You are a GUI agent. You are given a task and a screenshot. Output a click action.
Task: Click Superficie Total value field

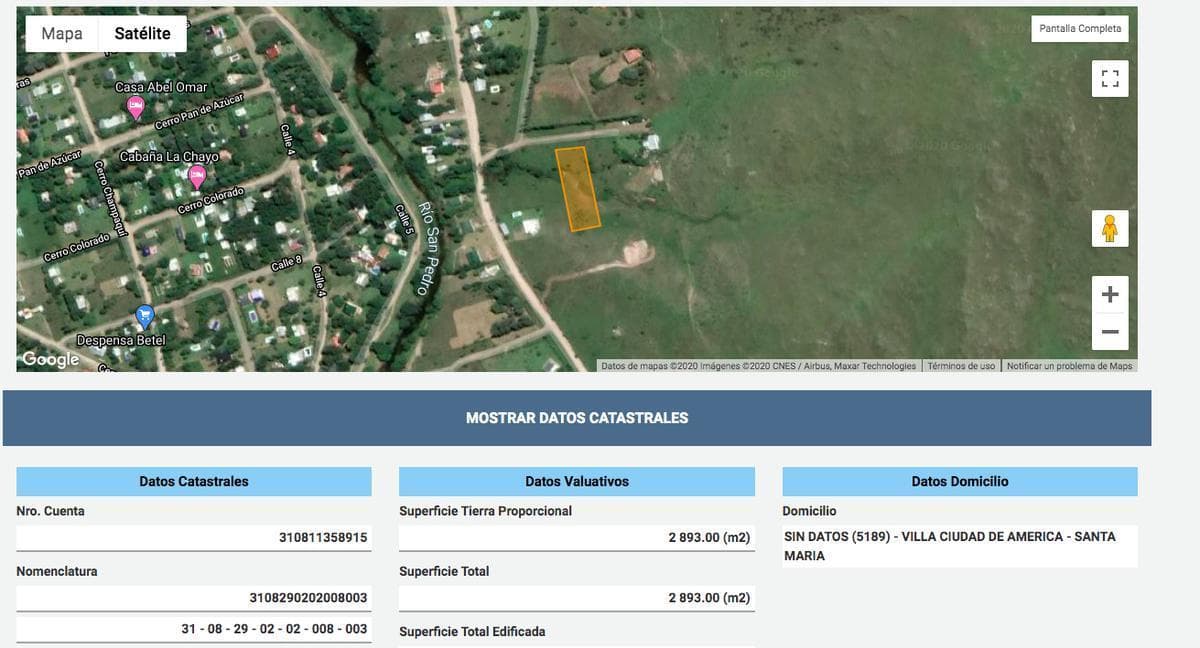(x=577, y=598)
